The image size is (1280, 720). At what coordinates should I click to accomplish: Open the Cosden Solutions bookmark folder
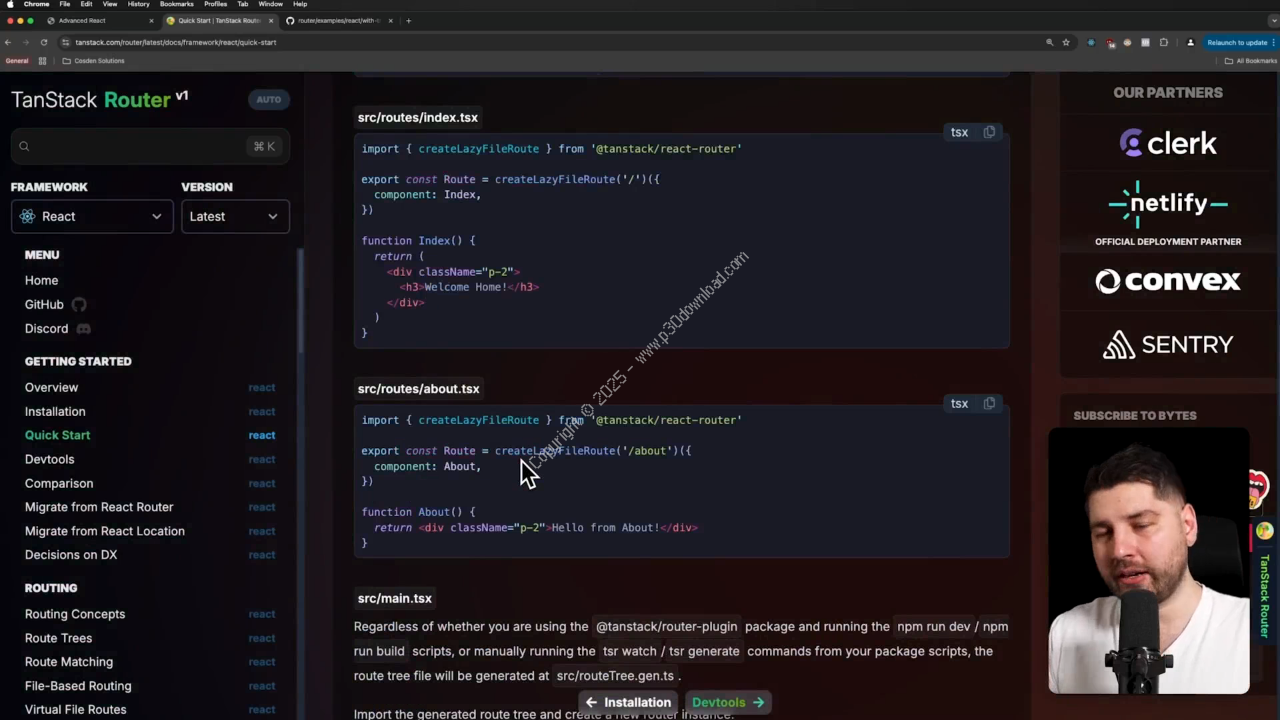pos(93,61)
